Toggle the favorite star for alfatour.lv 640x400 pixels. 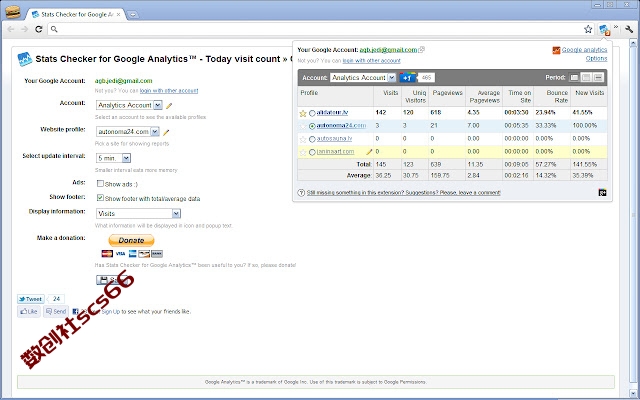pyautogui.click(x=303, y=113)
